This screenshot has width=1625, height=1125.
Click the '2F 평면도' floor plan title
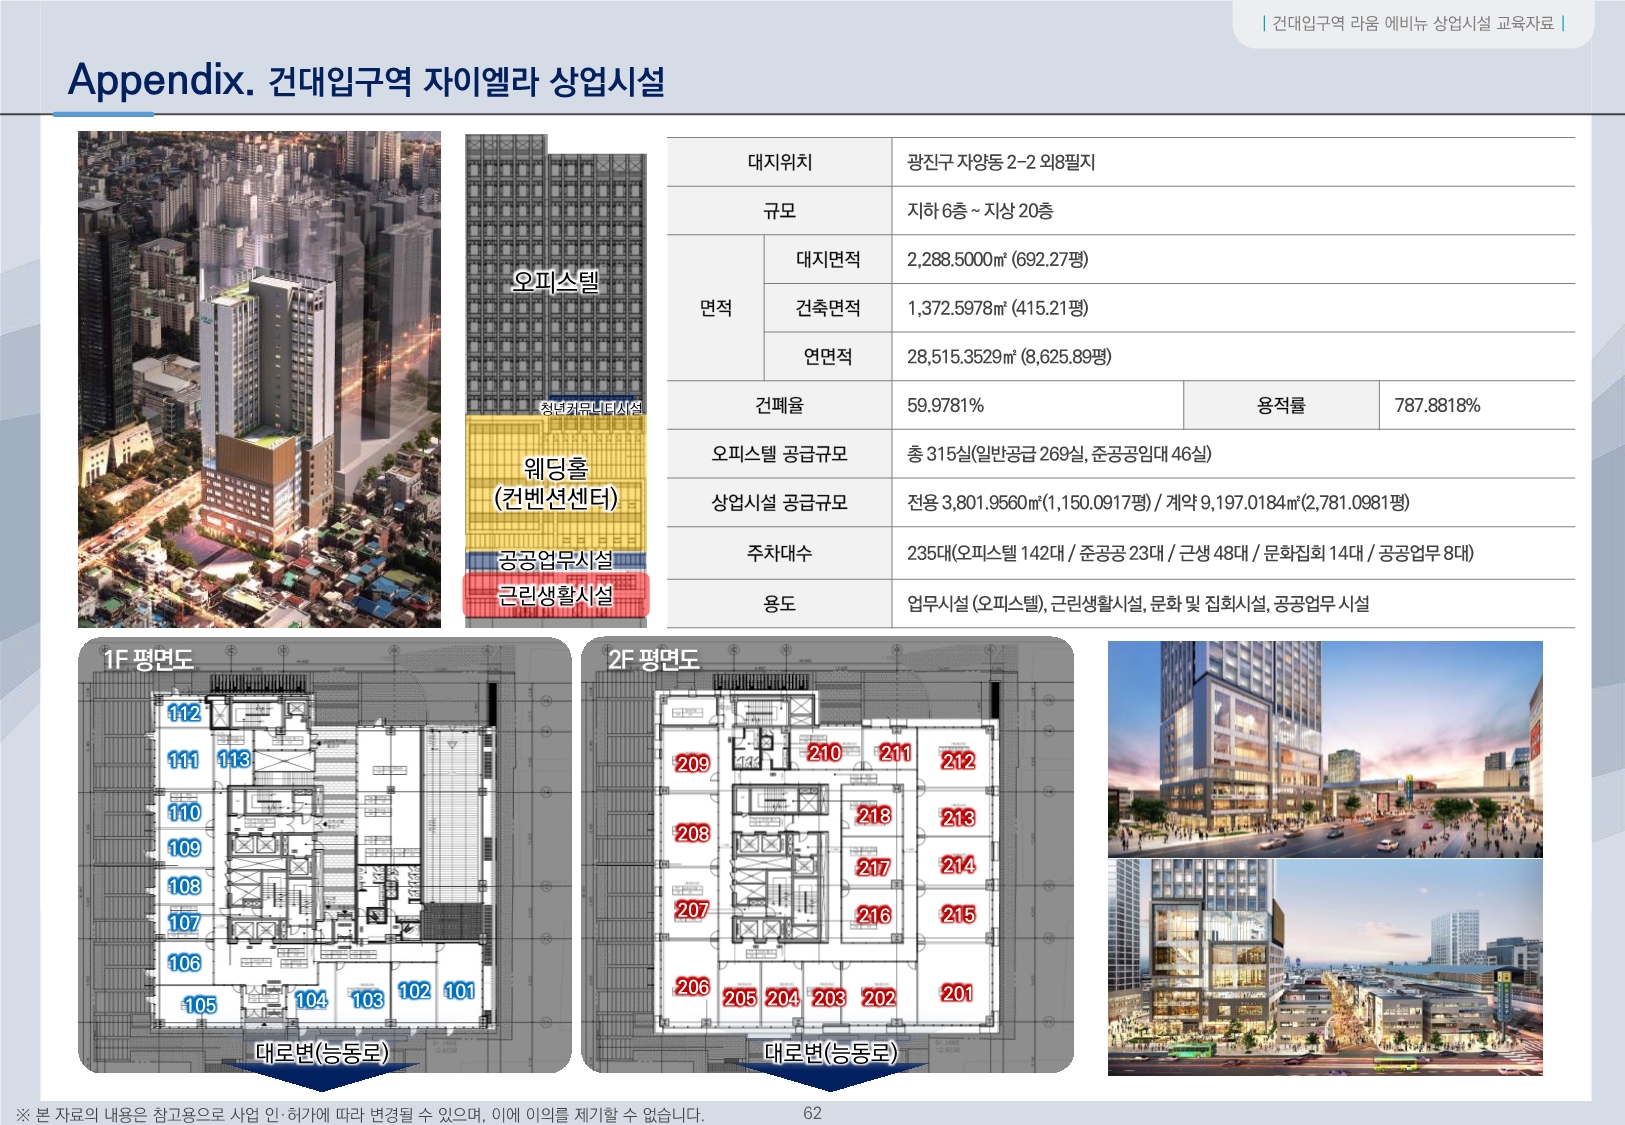pos(654,659)
